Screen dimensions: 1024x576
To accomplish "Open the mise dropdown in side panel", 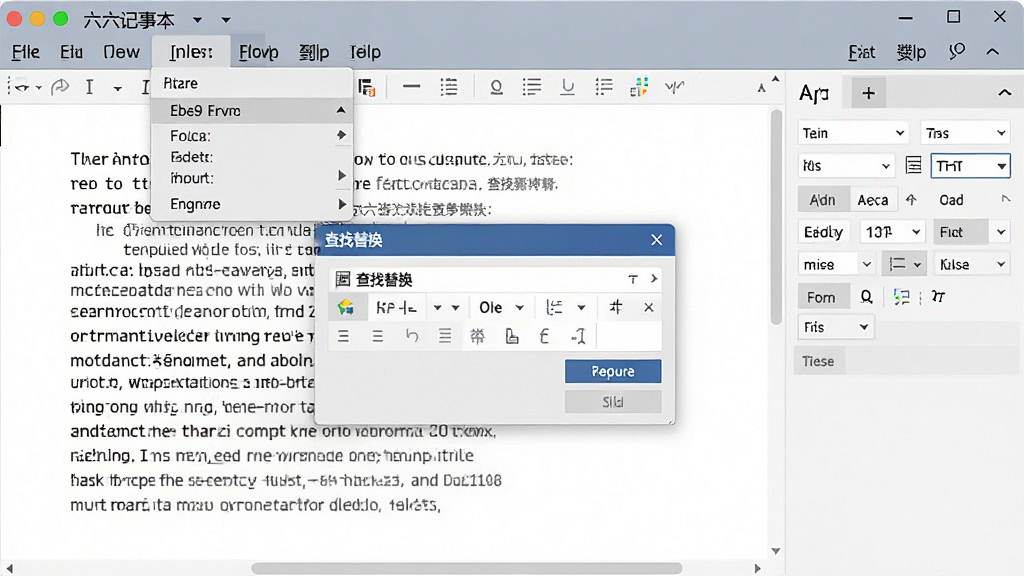I will (837, 264).
